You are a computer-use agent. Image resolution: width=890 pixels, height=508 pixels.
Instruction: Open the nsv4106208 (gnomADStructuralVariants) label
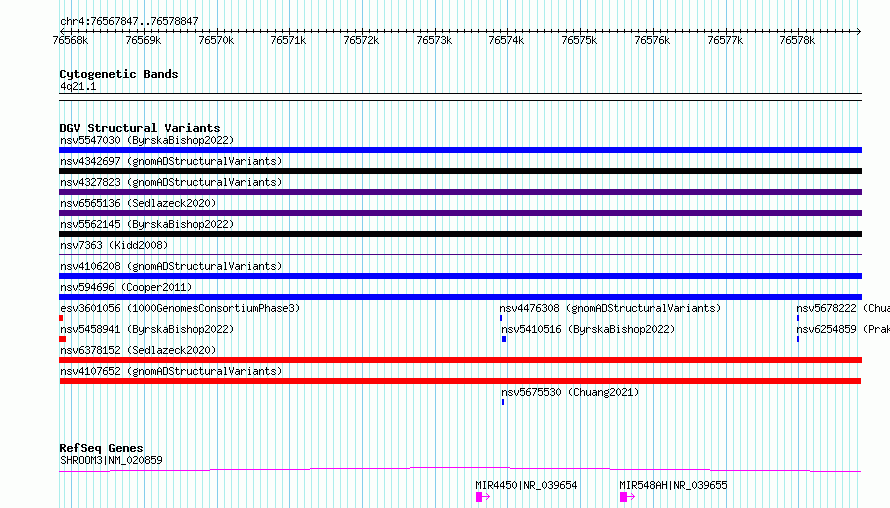point(171,266)
